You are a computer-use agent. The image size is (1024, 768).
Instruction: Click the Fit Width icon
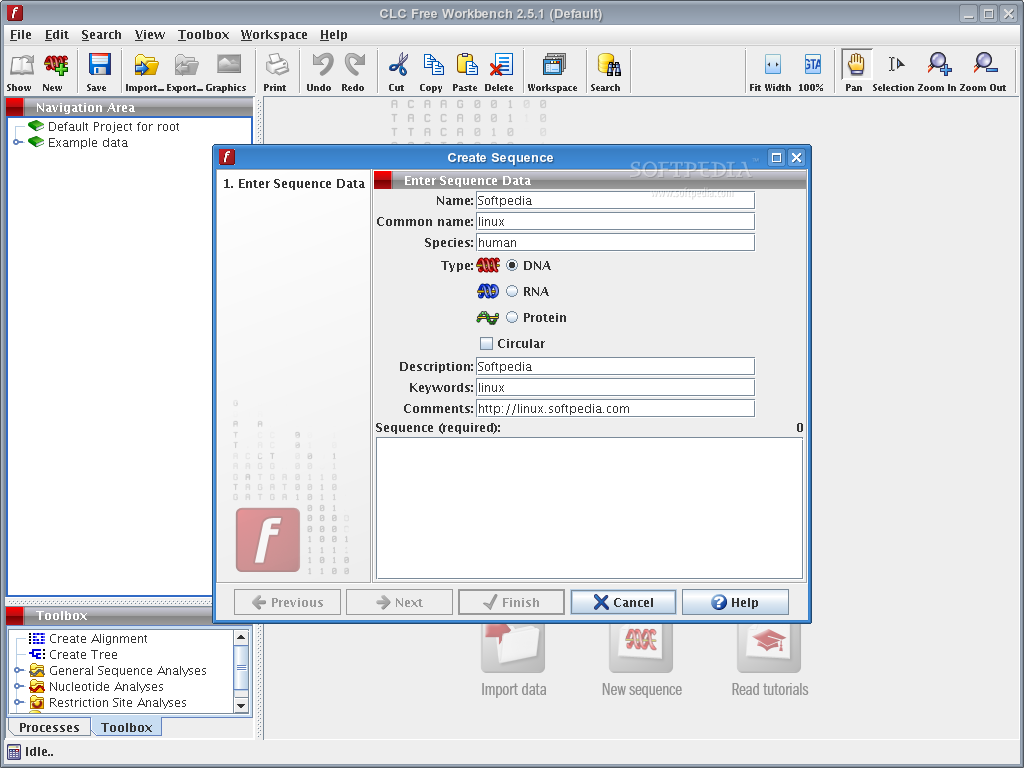[x=773, y=65]
